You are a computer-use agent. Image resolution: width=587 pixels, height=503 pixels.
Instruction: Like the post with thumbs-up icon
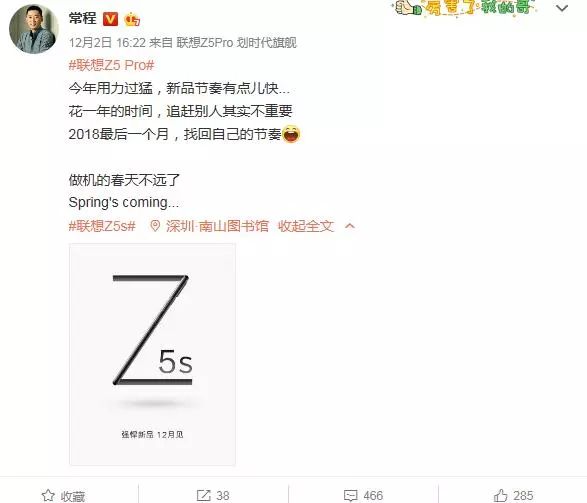pyautogui.click(x=501, y=495)
